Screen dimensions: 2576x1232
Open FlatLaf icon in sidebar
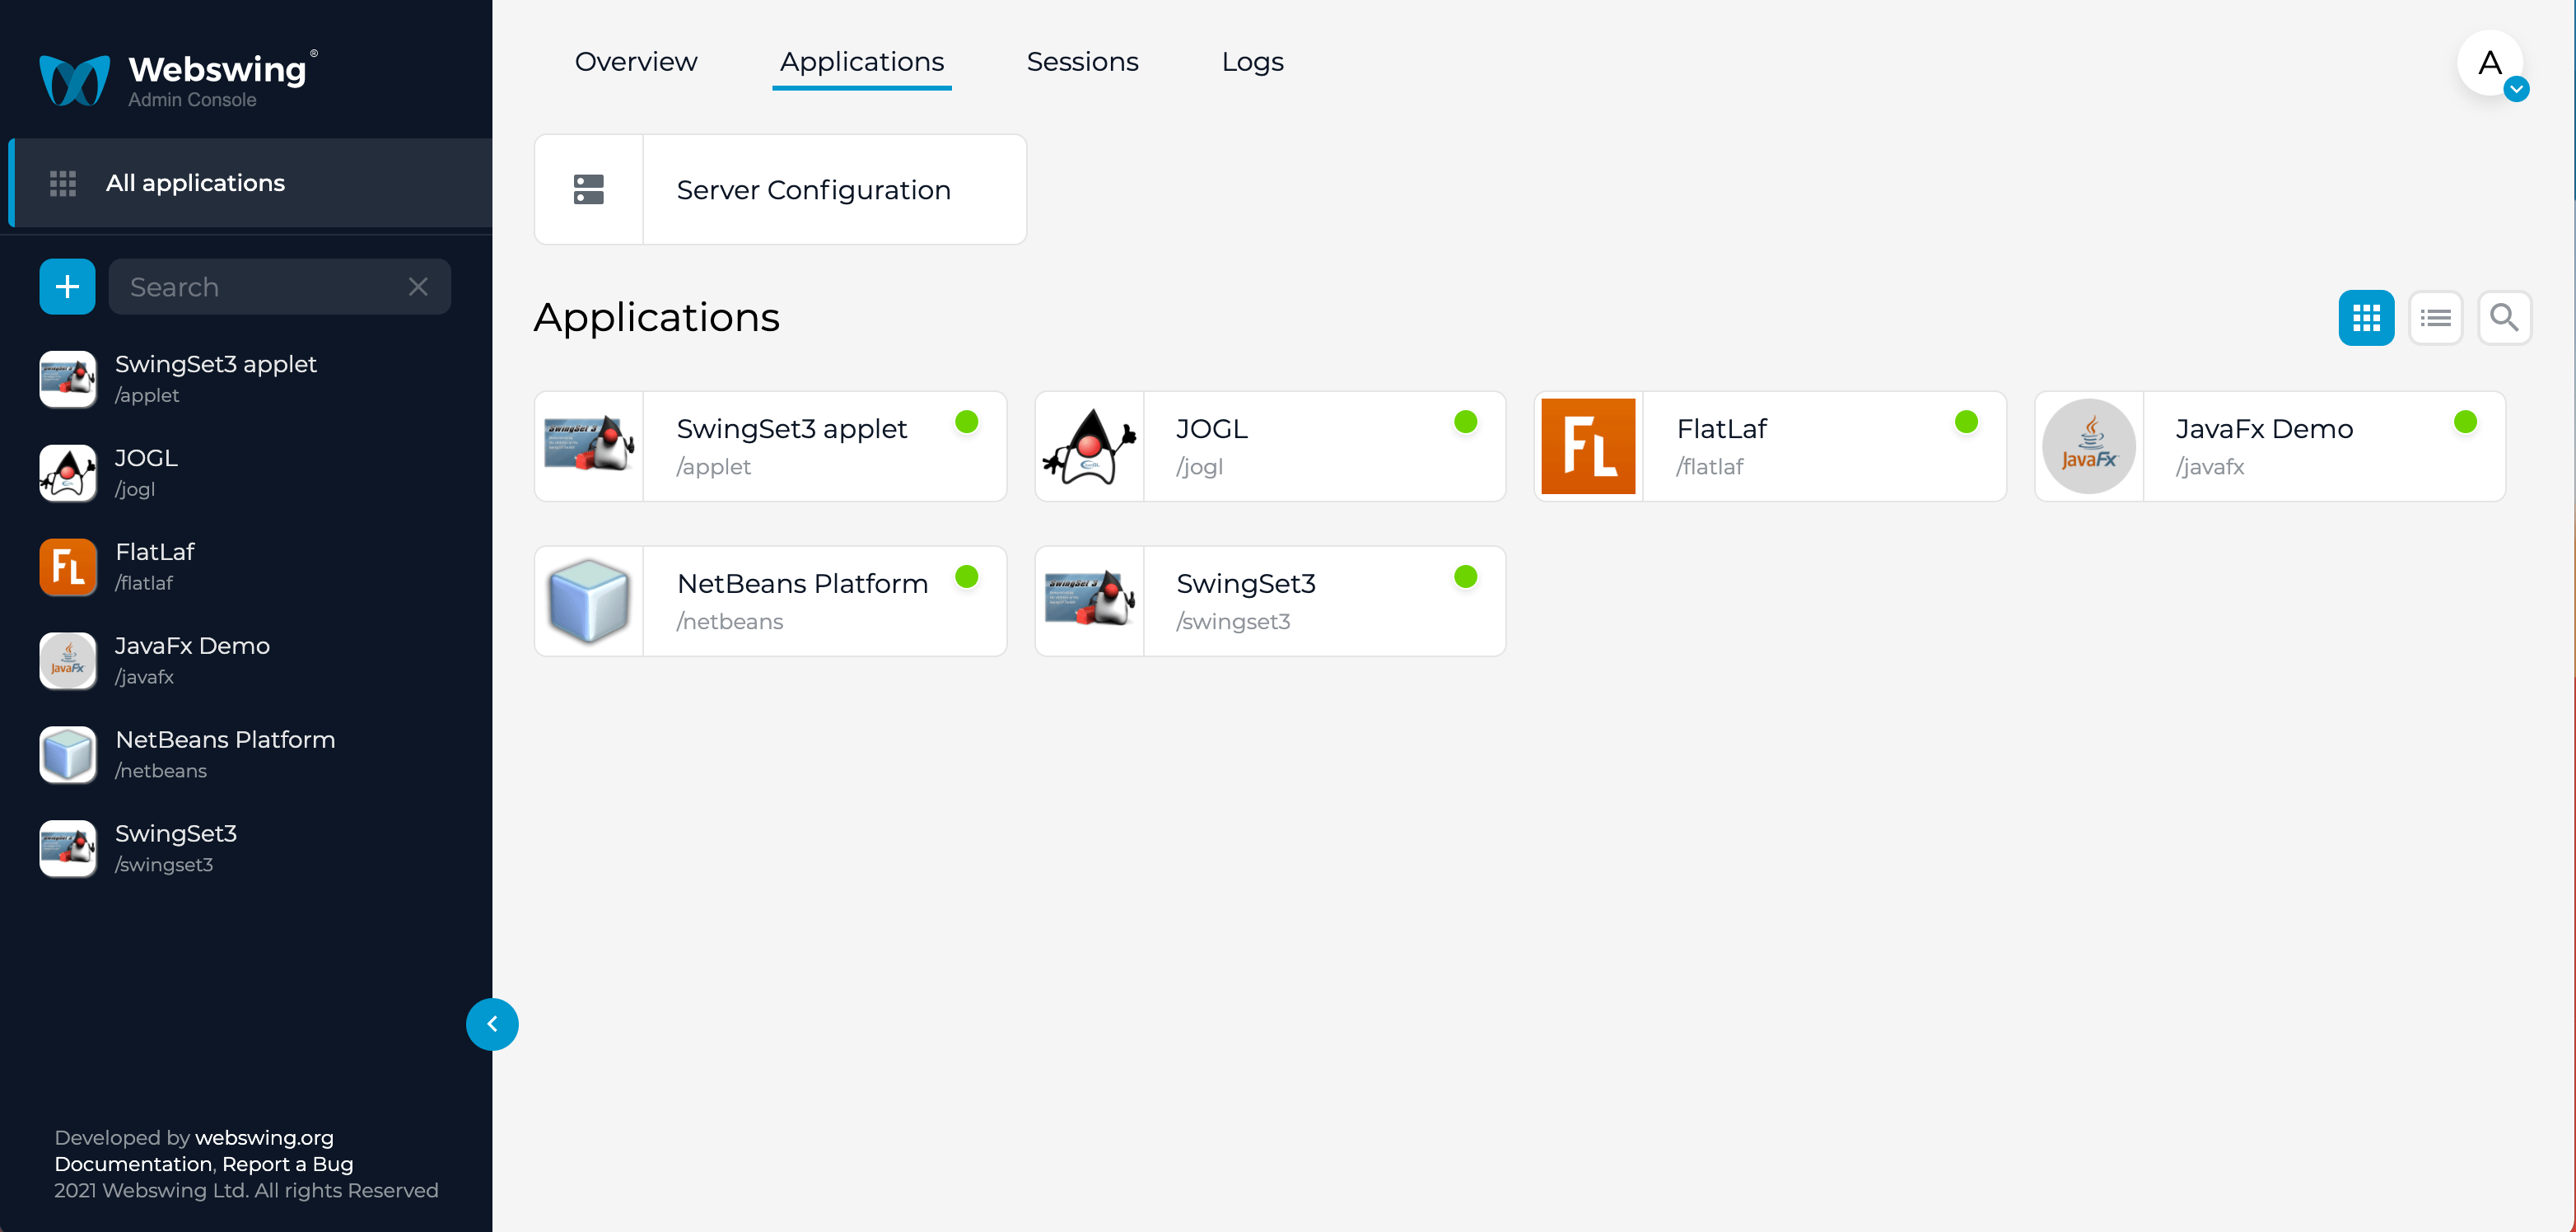click(x=68, y=567)
